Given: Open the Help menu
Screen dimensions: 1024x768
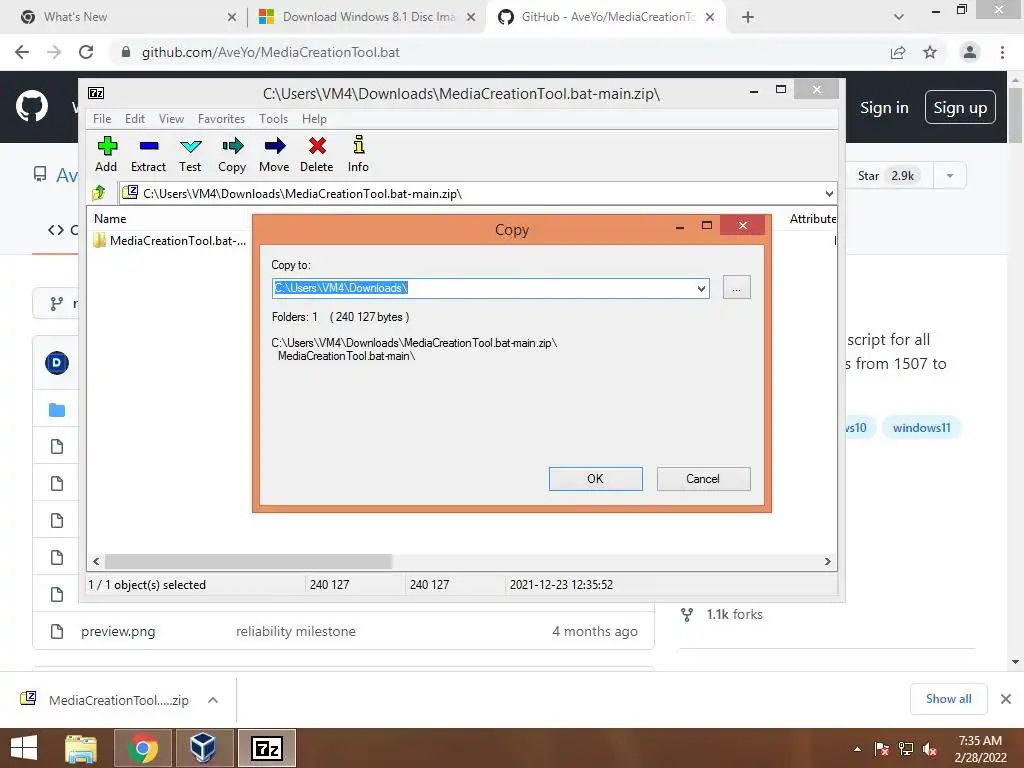Looking at the screenshot, I should coord(314,119).
